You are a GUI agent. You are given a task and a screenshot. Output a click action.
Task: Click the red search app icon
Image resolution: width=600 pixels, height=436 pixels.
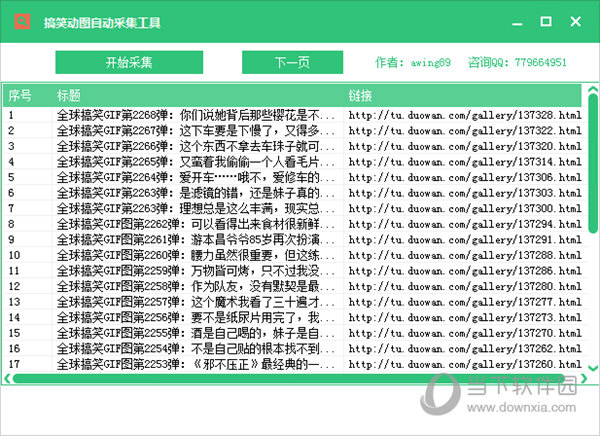(22, 21)
